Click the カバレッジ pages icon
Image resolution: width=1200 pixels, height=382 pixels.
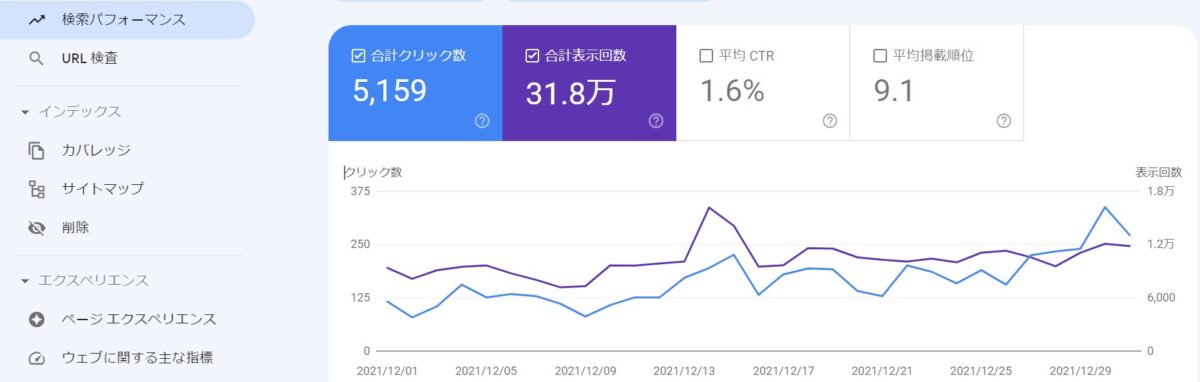[37, 150]
